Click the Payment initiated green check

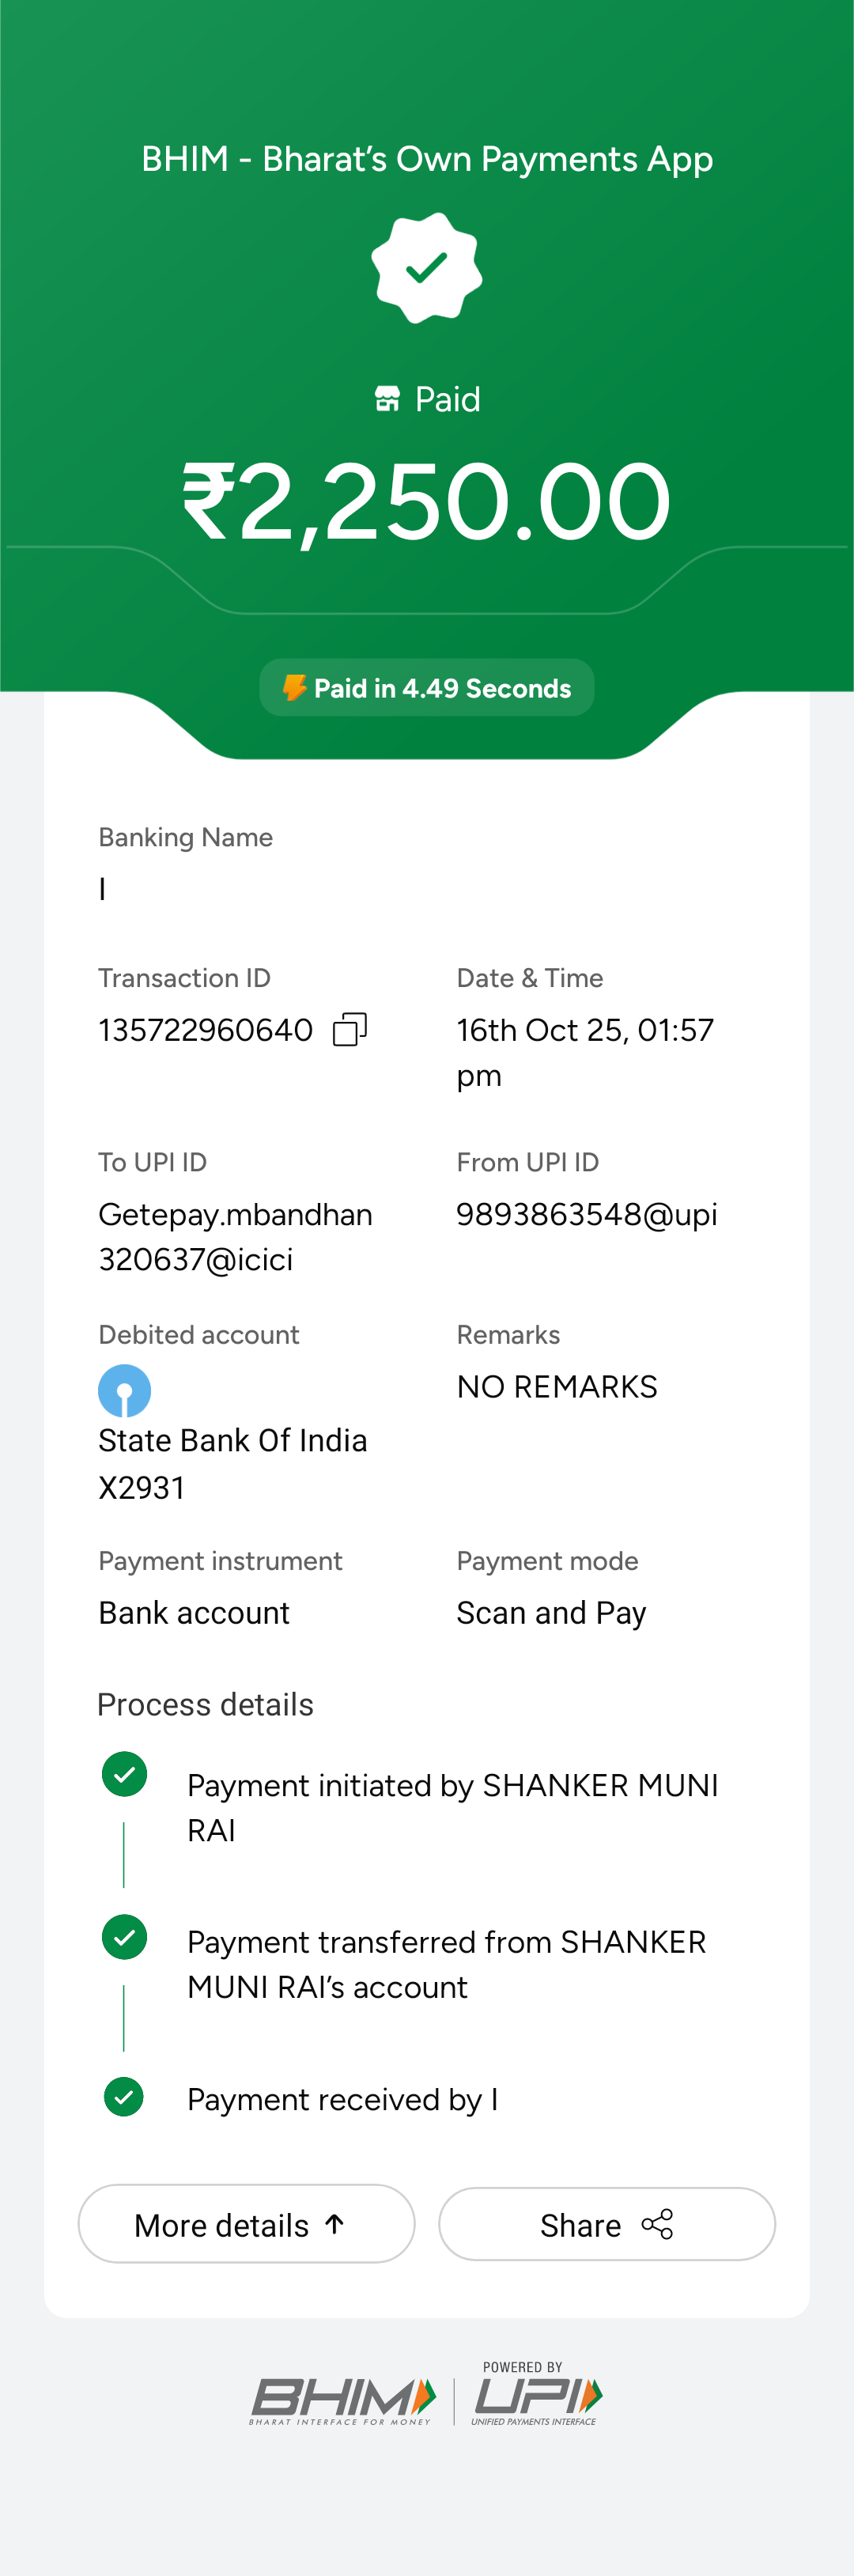pos(125,1774)
